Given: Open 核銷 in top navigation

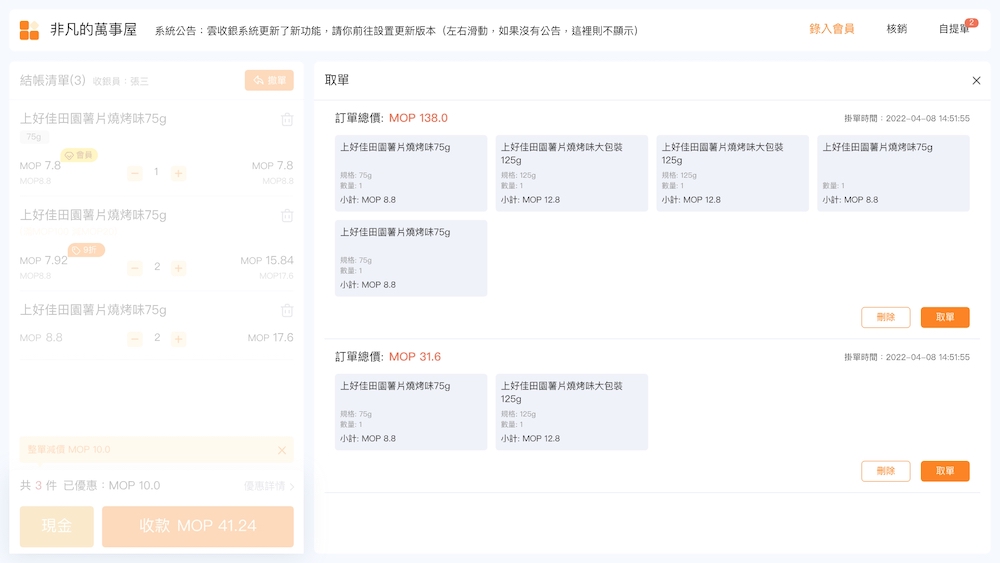Looking at the screenshot, I should pyautogui.click(x=896, y=29).
